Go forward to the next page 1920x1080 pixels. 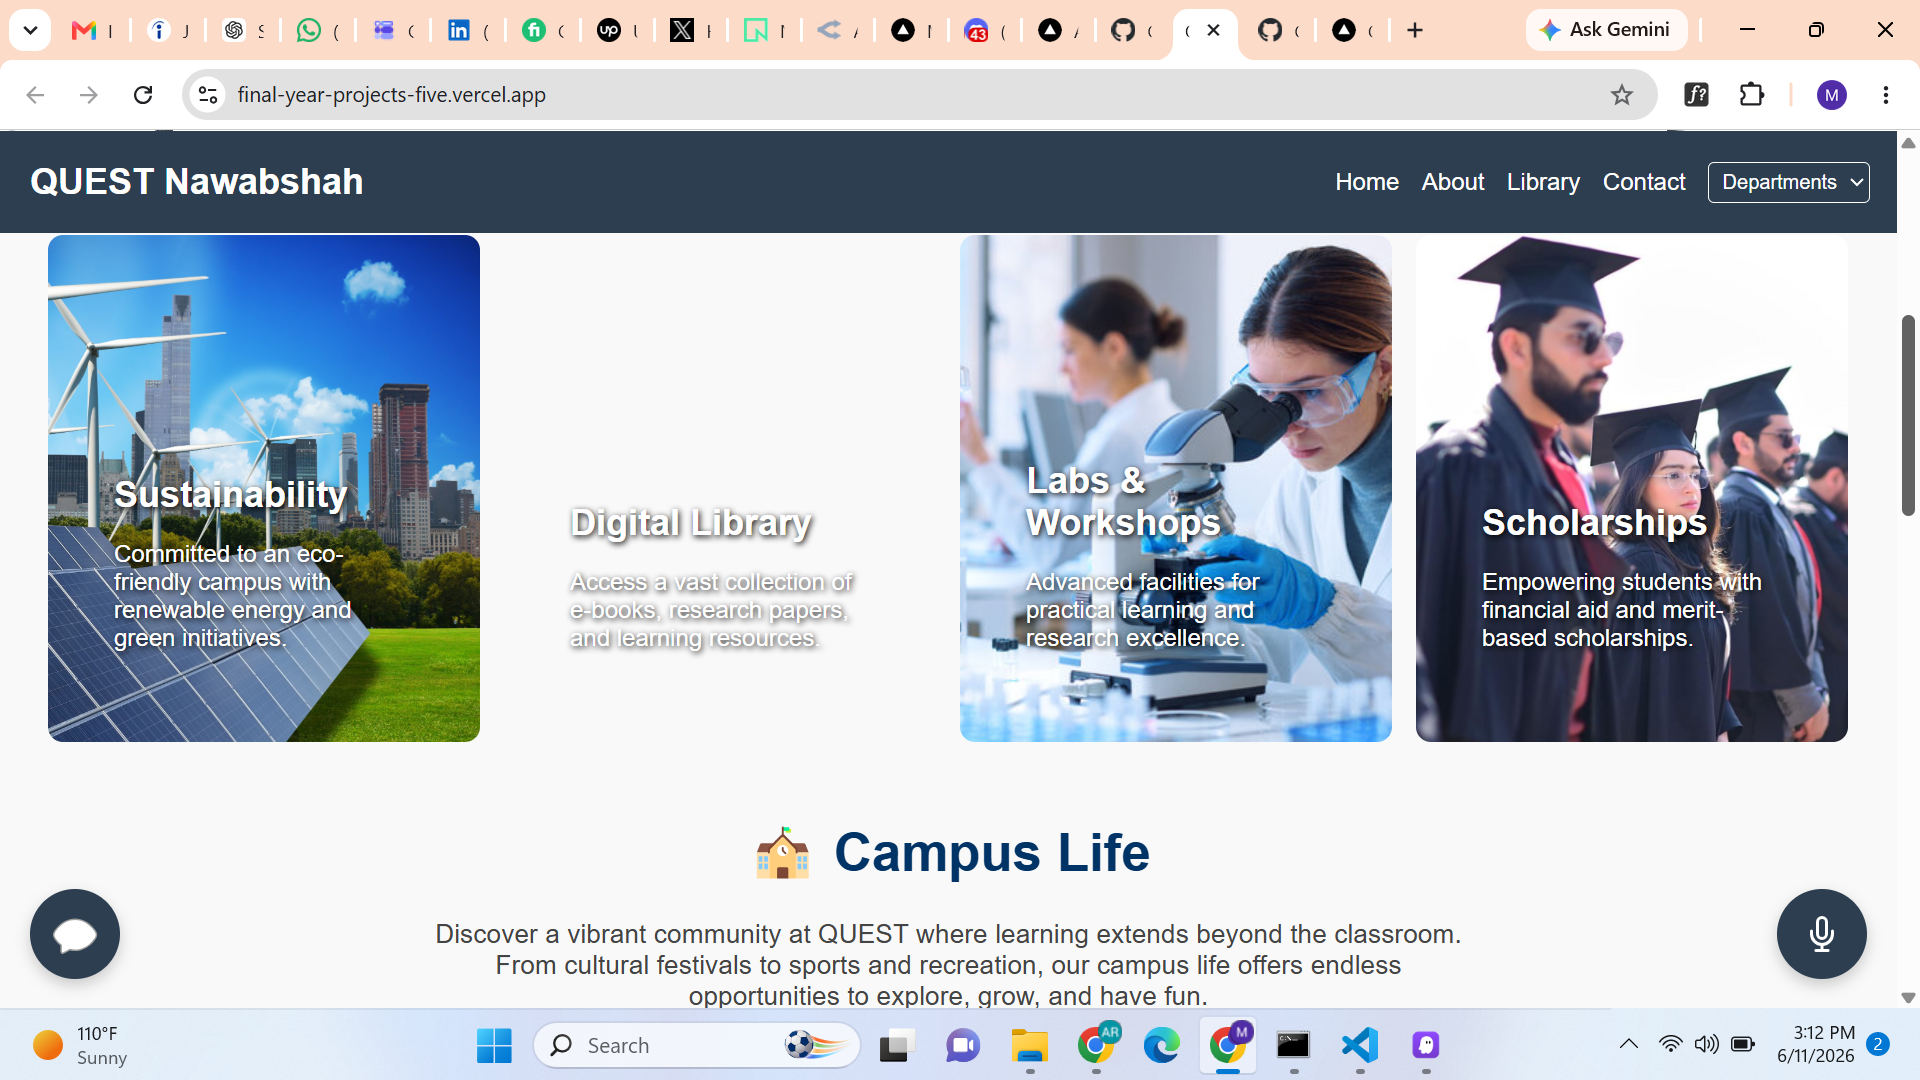89,95
